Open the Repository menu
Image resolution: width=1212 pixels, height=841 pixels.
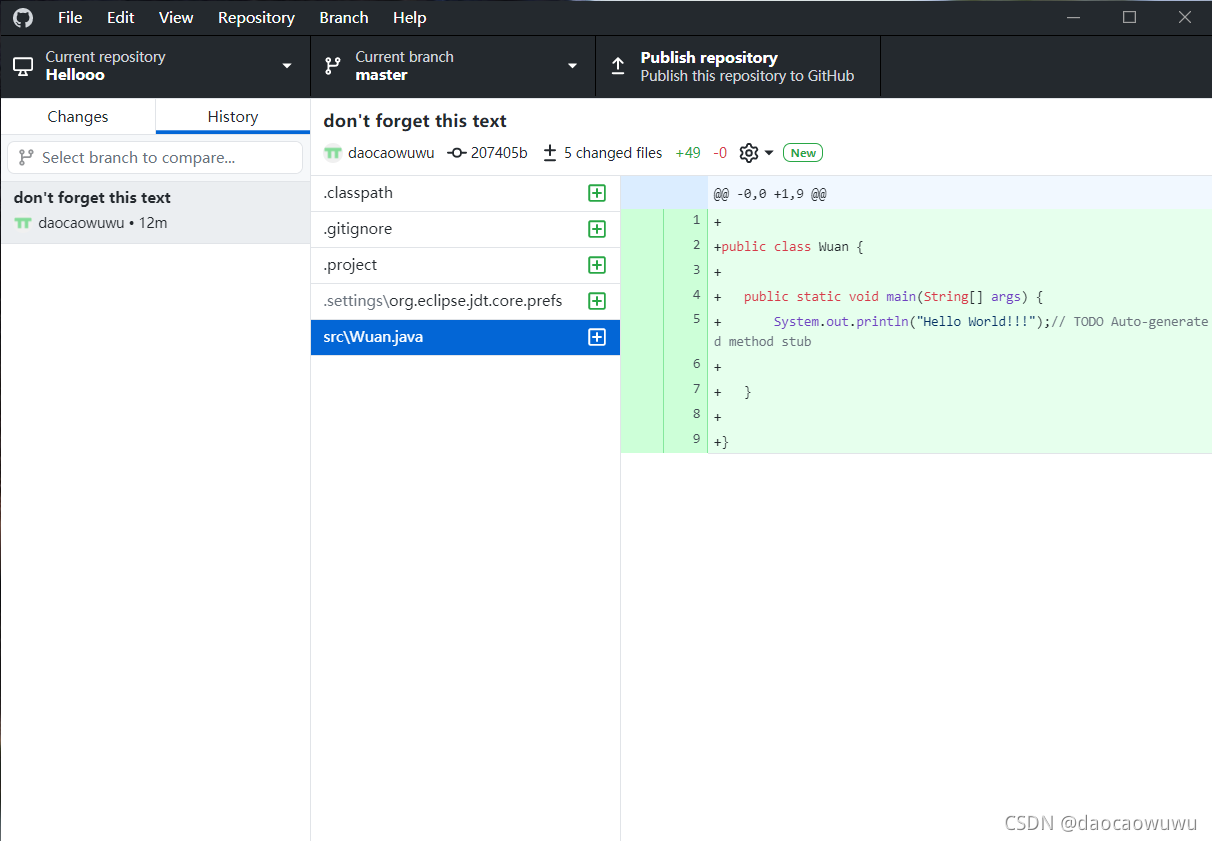coord(256,17)
